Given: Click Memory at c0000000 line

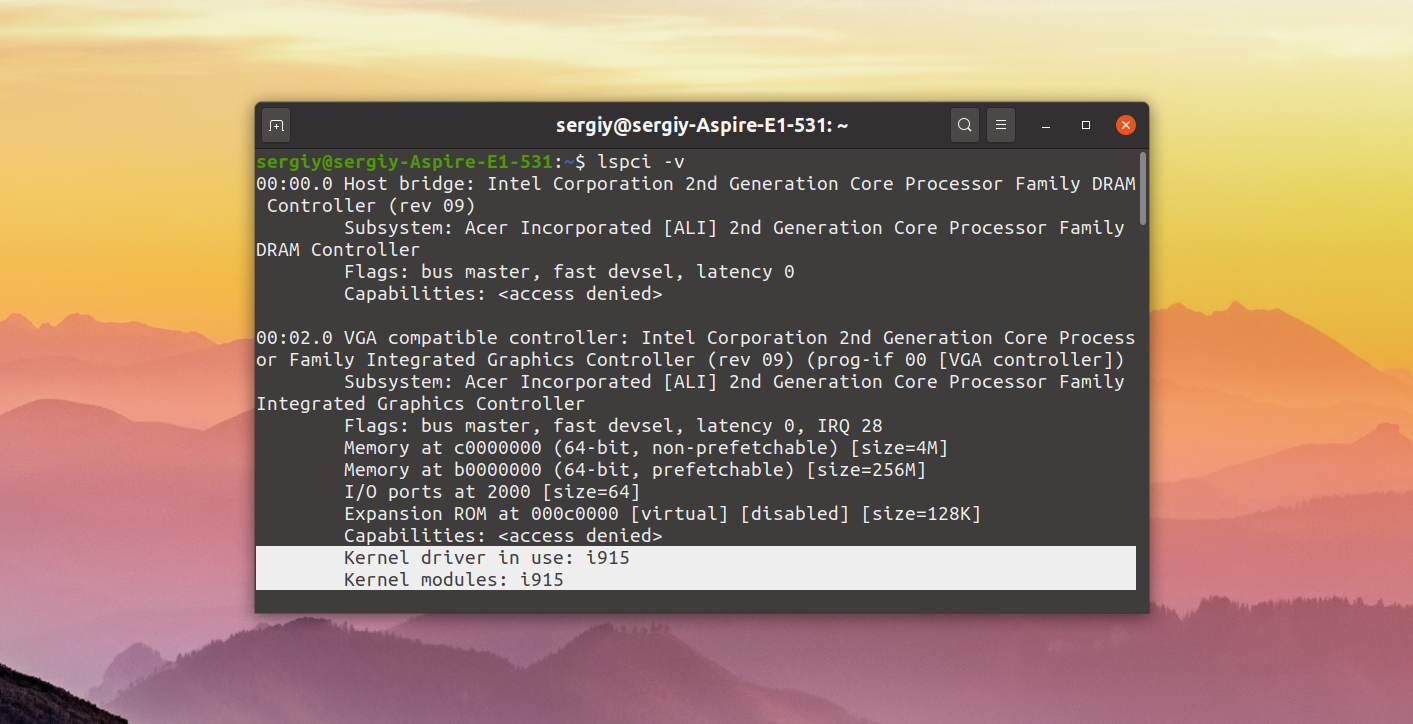Looking at the screenshot, I should tap(646, 448).
